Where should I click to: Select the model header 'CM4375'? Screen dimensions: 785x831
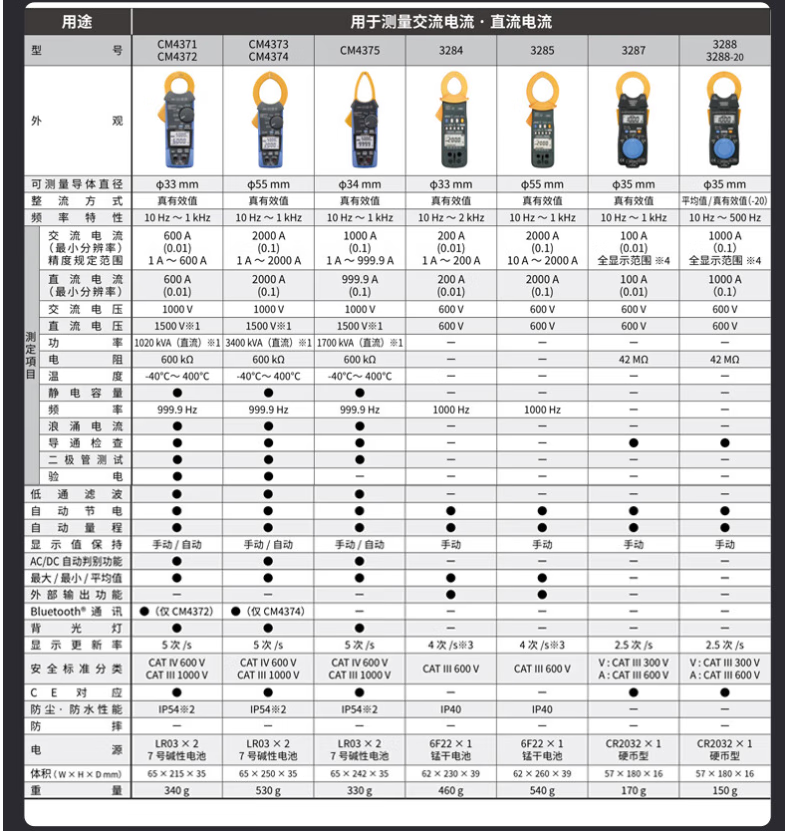(360, 50)
